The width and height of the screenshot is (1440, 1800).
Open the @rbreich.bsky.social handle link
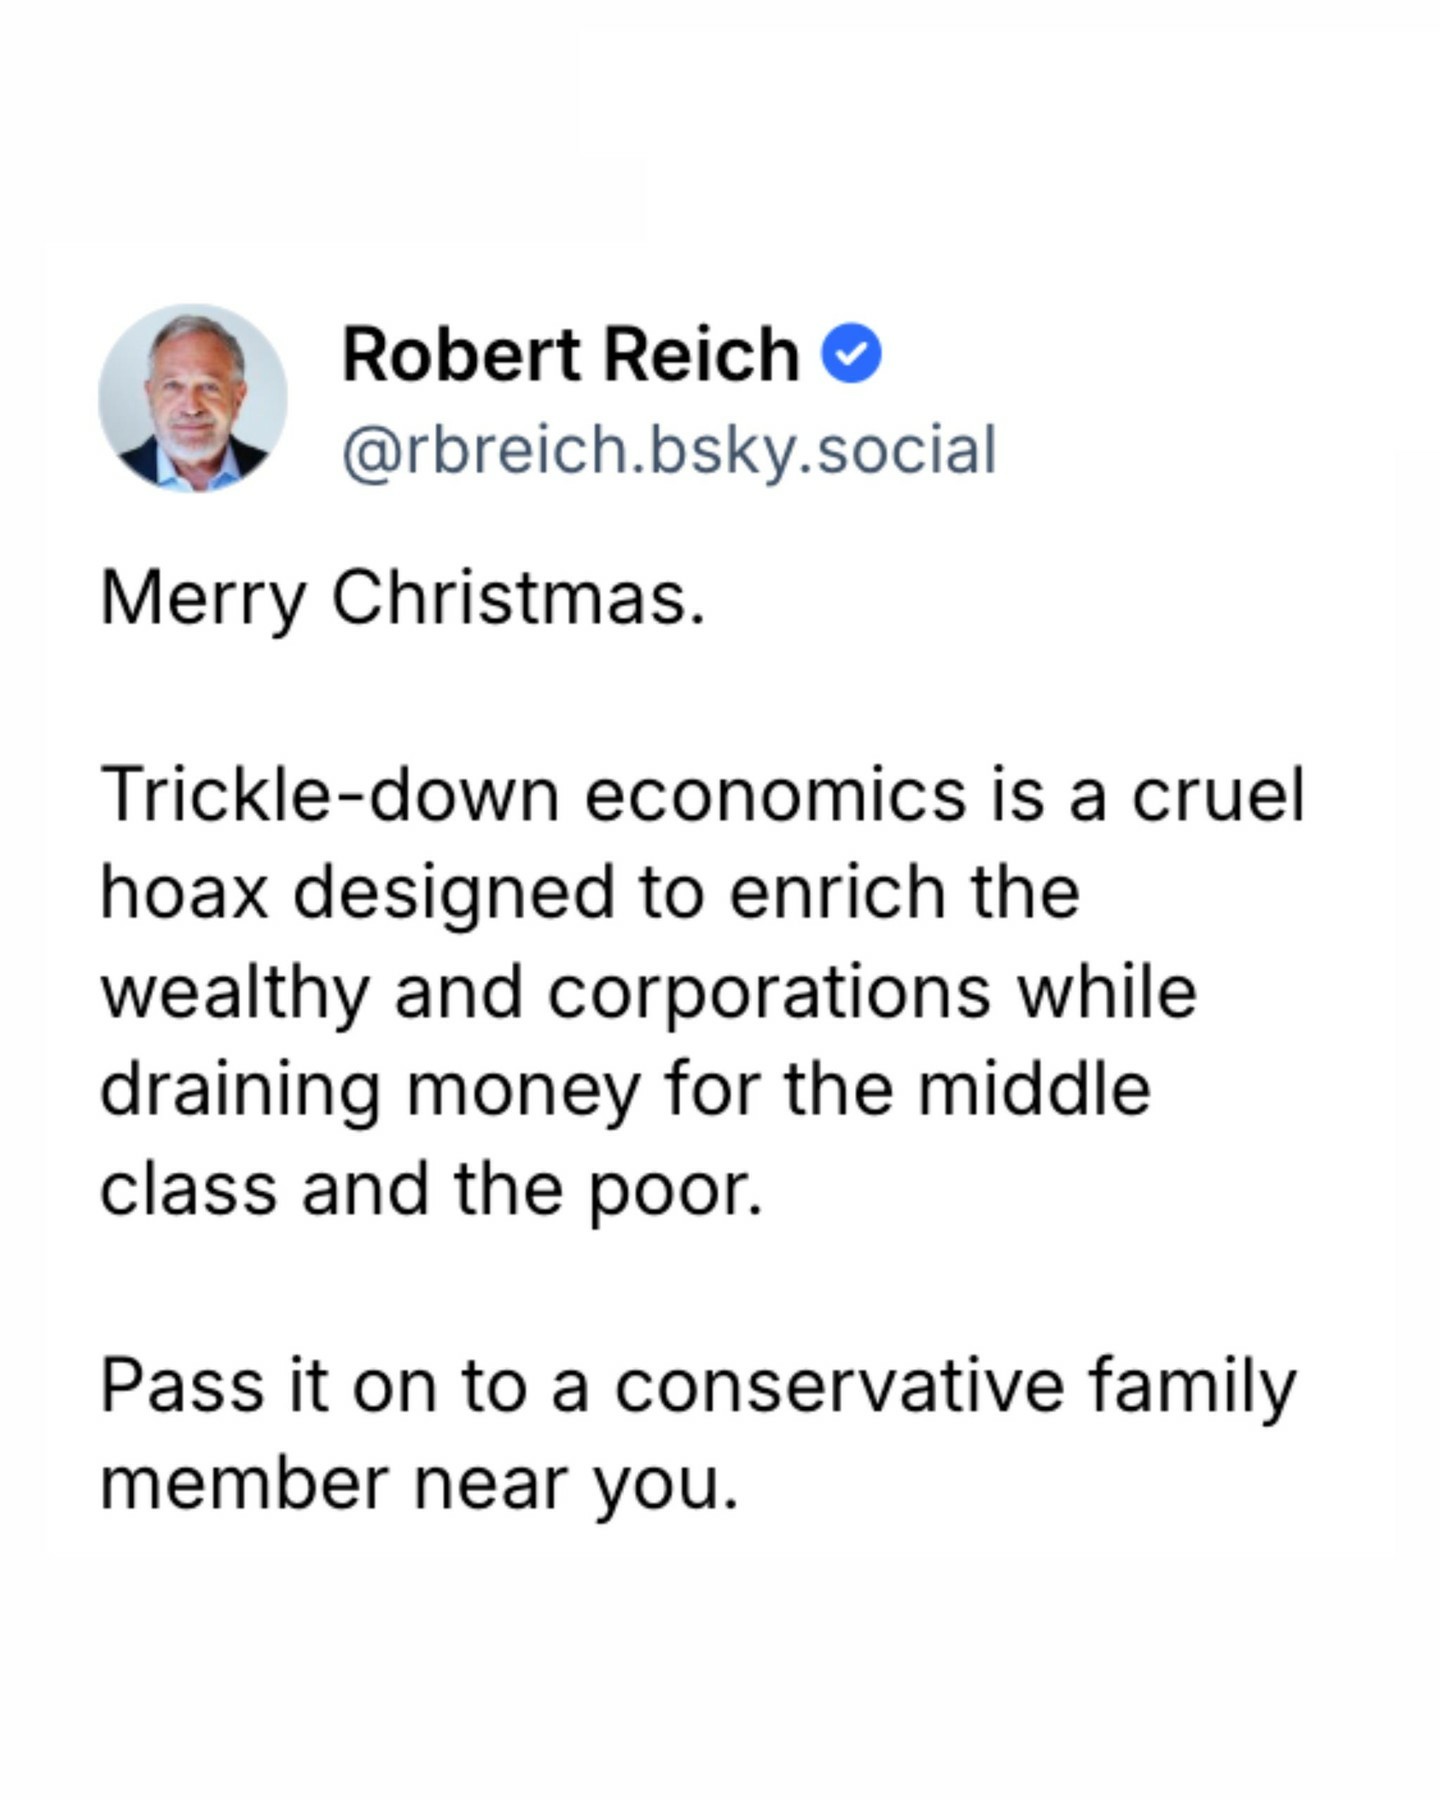pyautogui.click(x=668, y=451)
